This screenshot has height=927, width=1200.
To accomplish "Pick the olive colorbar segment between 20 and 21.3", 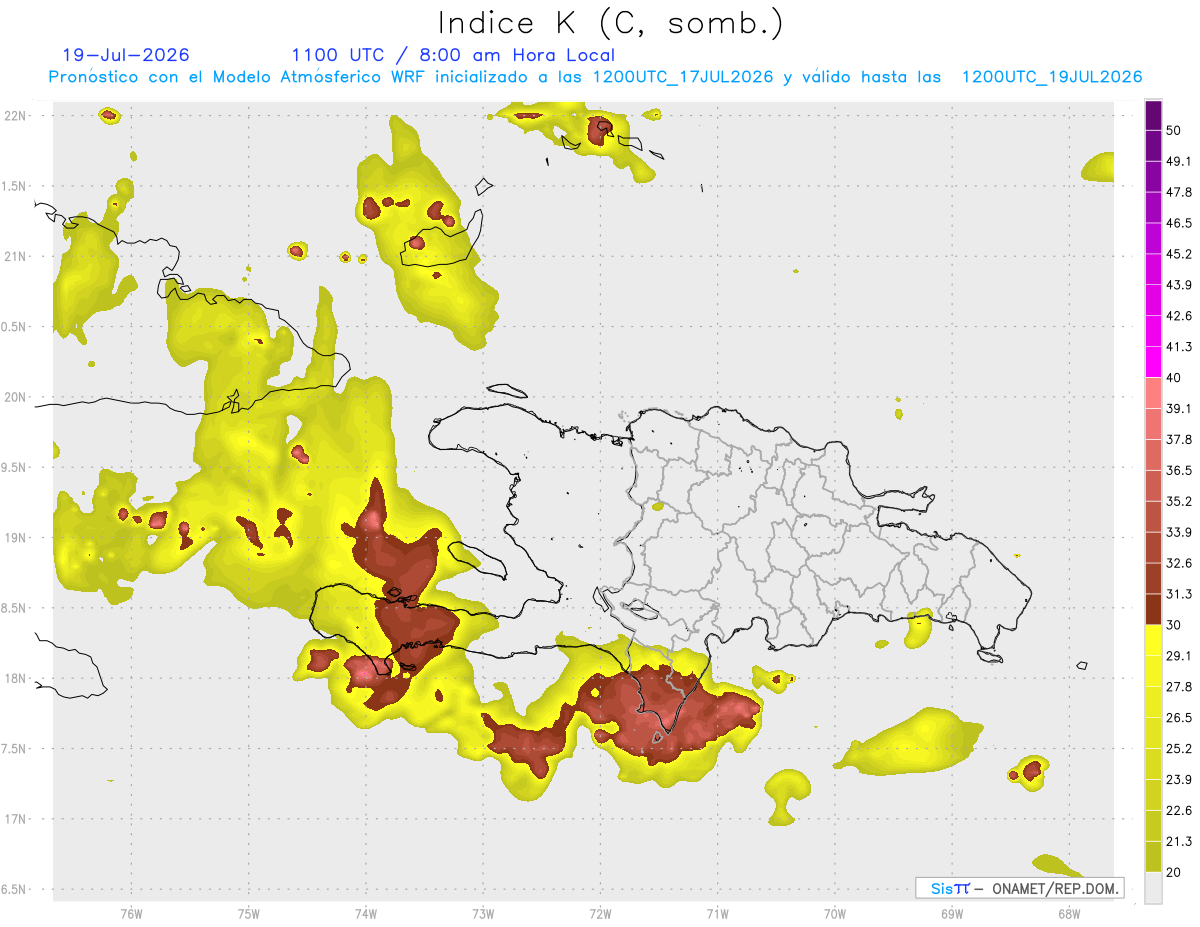I will [x=1153, y=857].
